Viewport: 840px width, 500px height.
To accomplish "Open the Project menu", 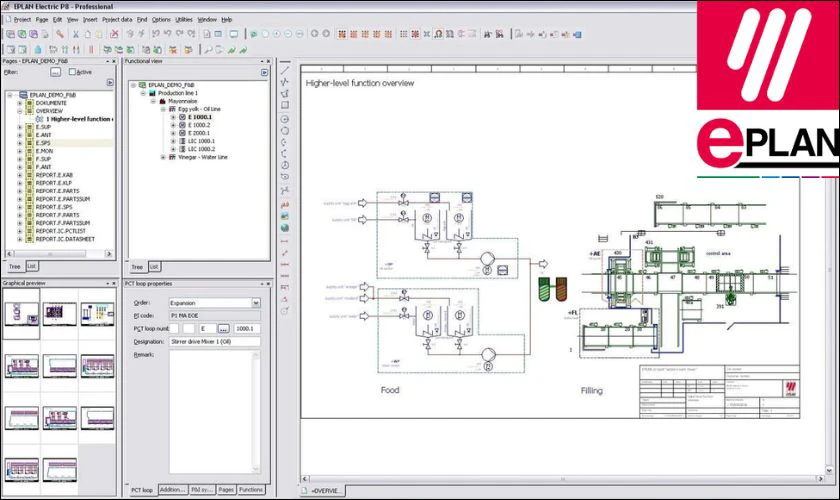I will [x=22, y=19].
